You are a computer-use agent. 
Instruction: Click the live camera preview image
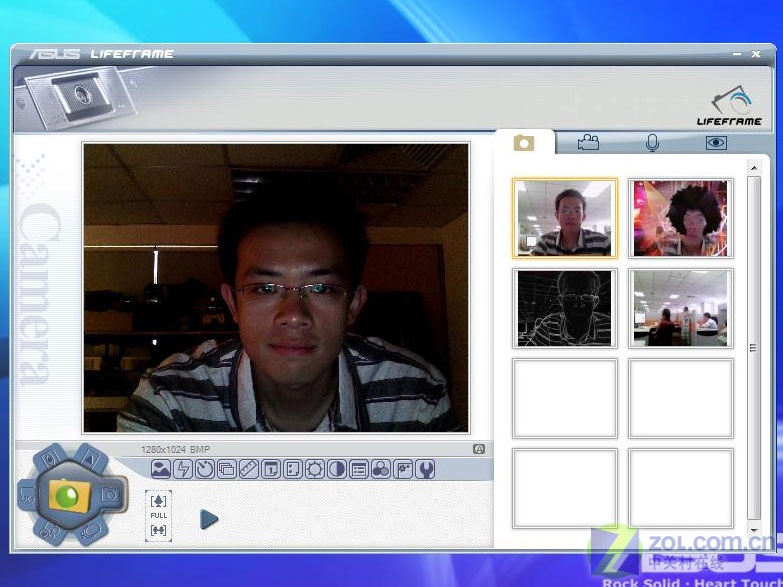[276, 288]
